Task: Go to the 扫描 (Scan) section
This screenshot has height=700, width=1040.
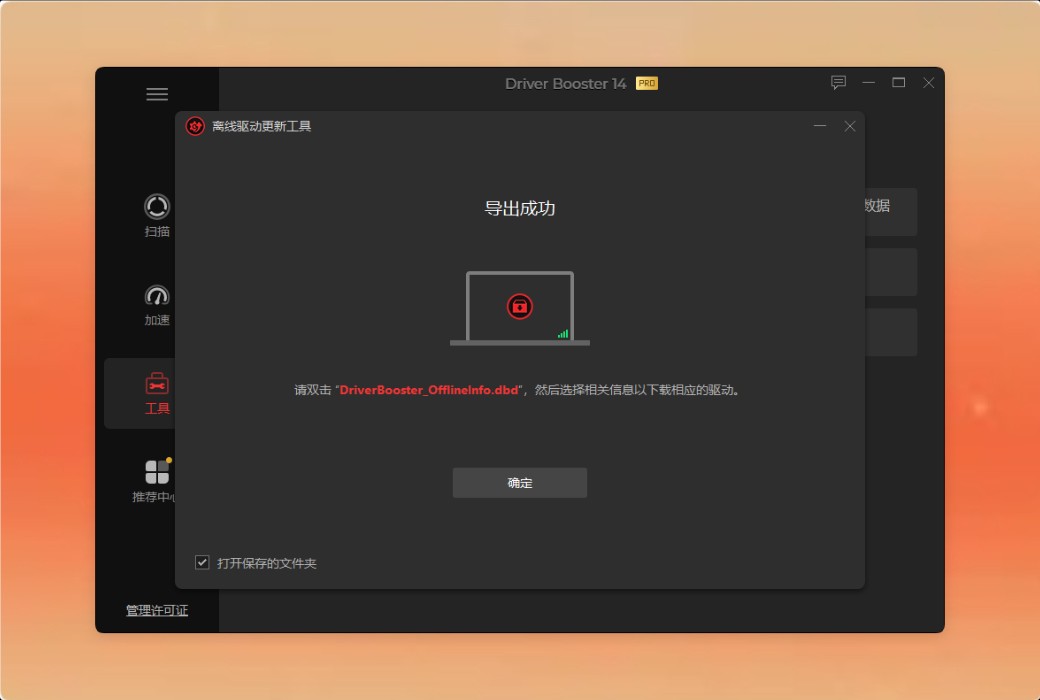Action: point(157,216)
